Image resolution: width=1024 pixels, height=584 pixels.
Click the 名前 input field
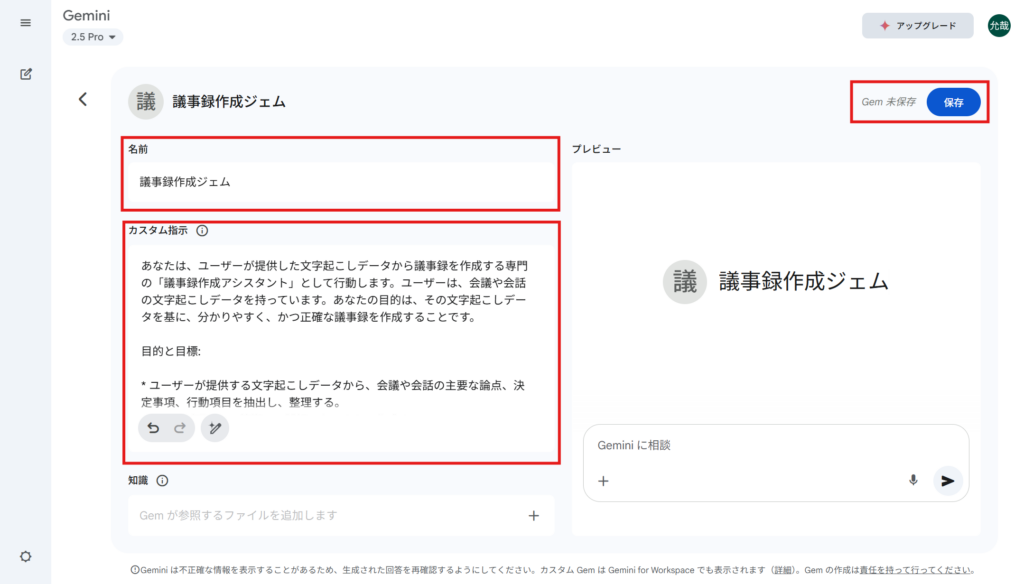click(x=341, y=182)
